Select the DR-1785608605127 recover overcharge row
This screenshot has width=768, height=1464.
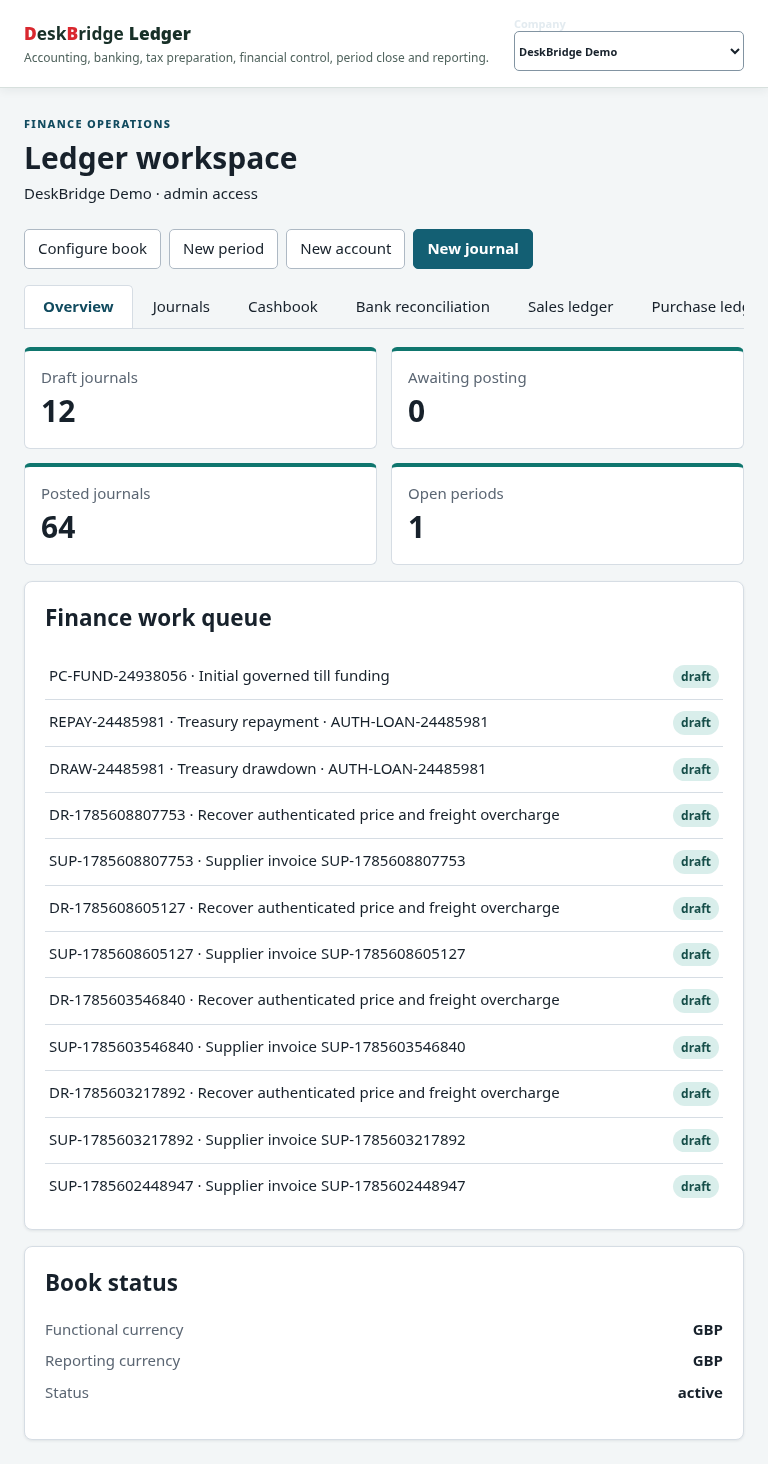pos(384,908)
